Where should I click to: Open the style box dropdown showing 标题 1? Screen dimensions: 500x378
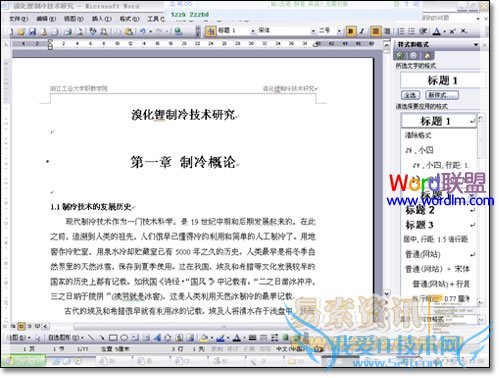point(253,31)
